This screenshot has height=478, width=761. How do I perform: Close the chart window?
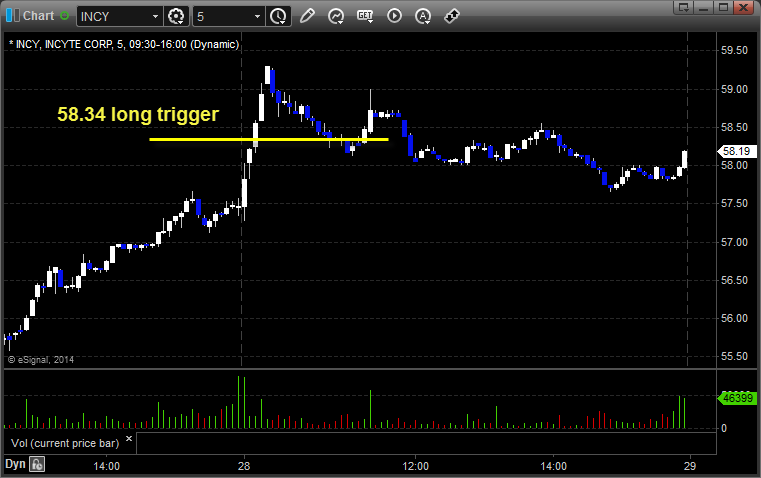(x=744, y=7)
